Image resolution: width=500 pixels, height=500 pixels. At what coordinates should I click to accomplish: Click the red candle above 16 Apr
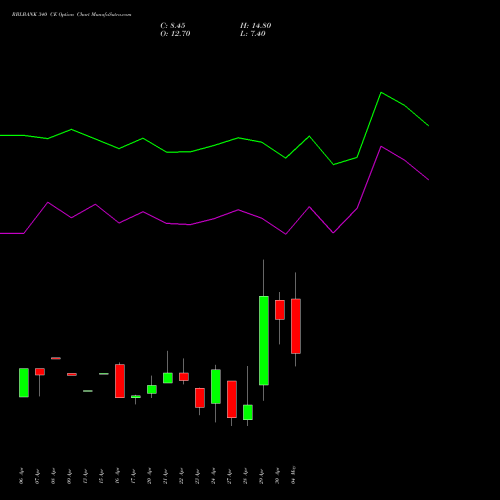click(x=120, y=381)
